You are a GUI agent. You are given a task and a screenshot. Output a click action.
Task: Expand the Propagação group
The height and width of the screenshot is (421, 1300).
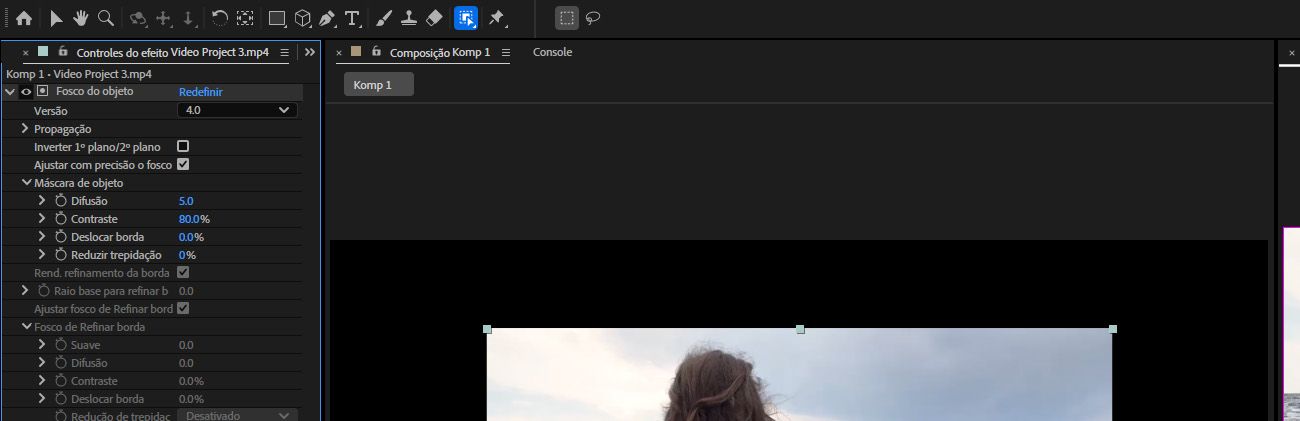[x=26, y=128]
